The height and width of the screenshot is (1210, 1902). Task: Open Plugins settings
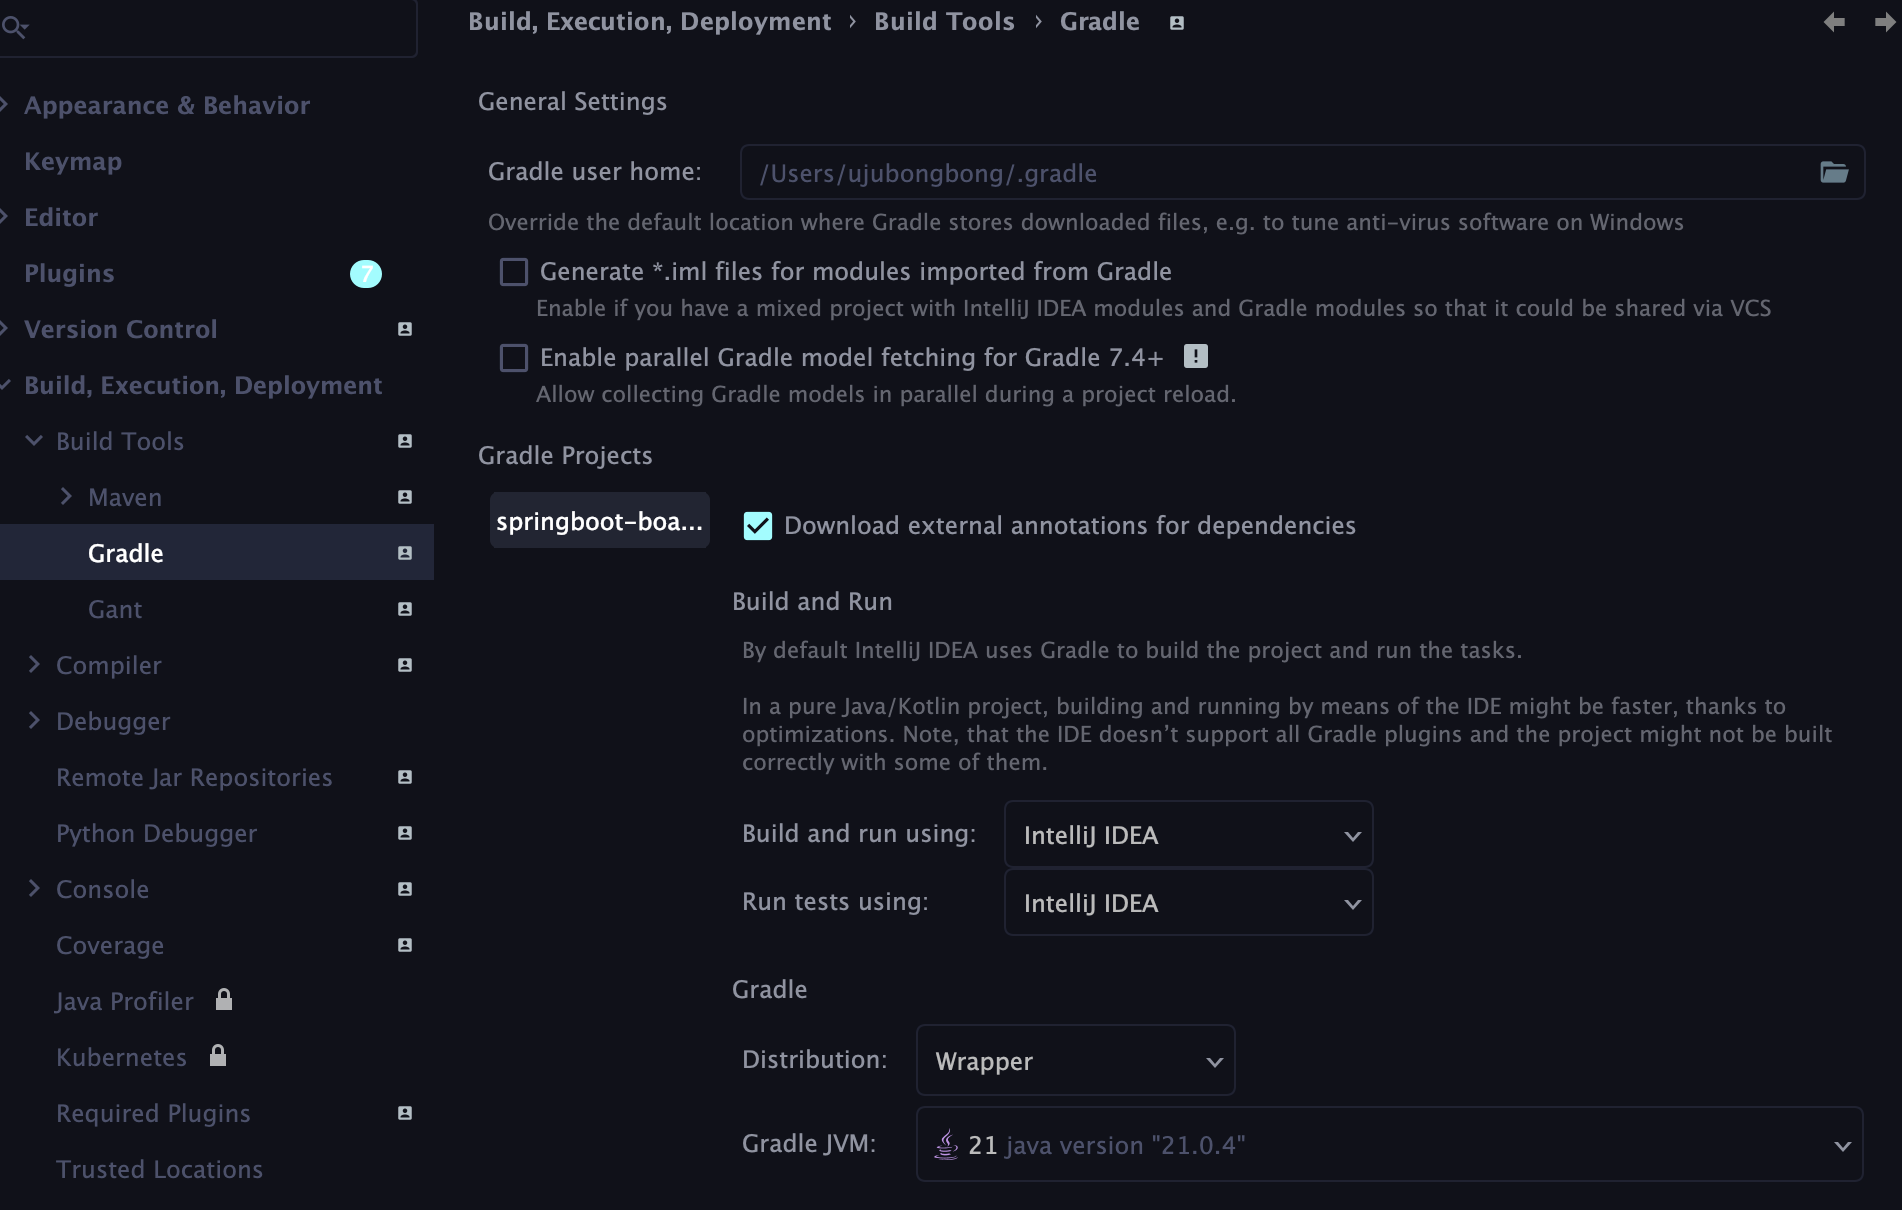coord(69,273)
